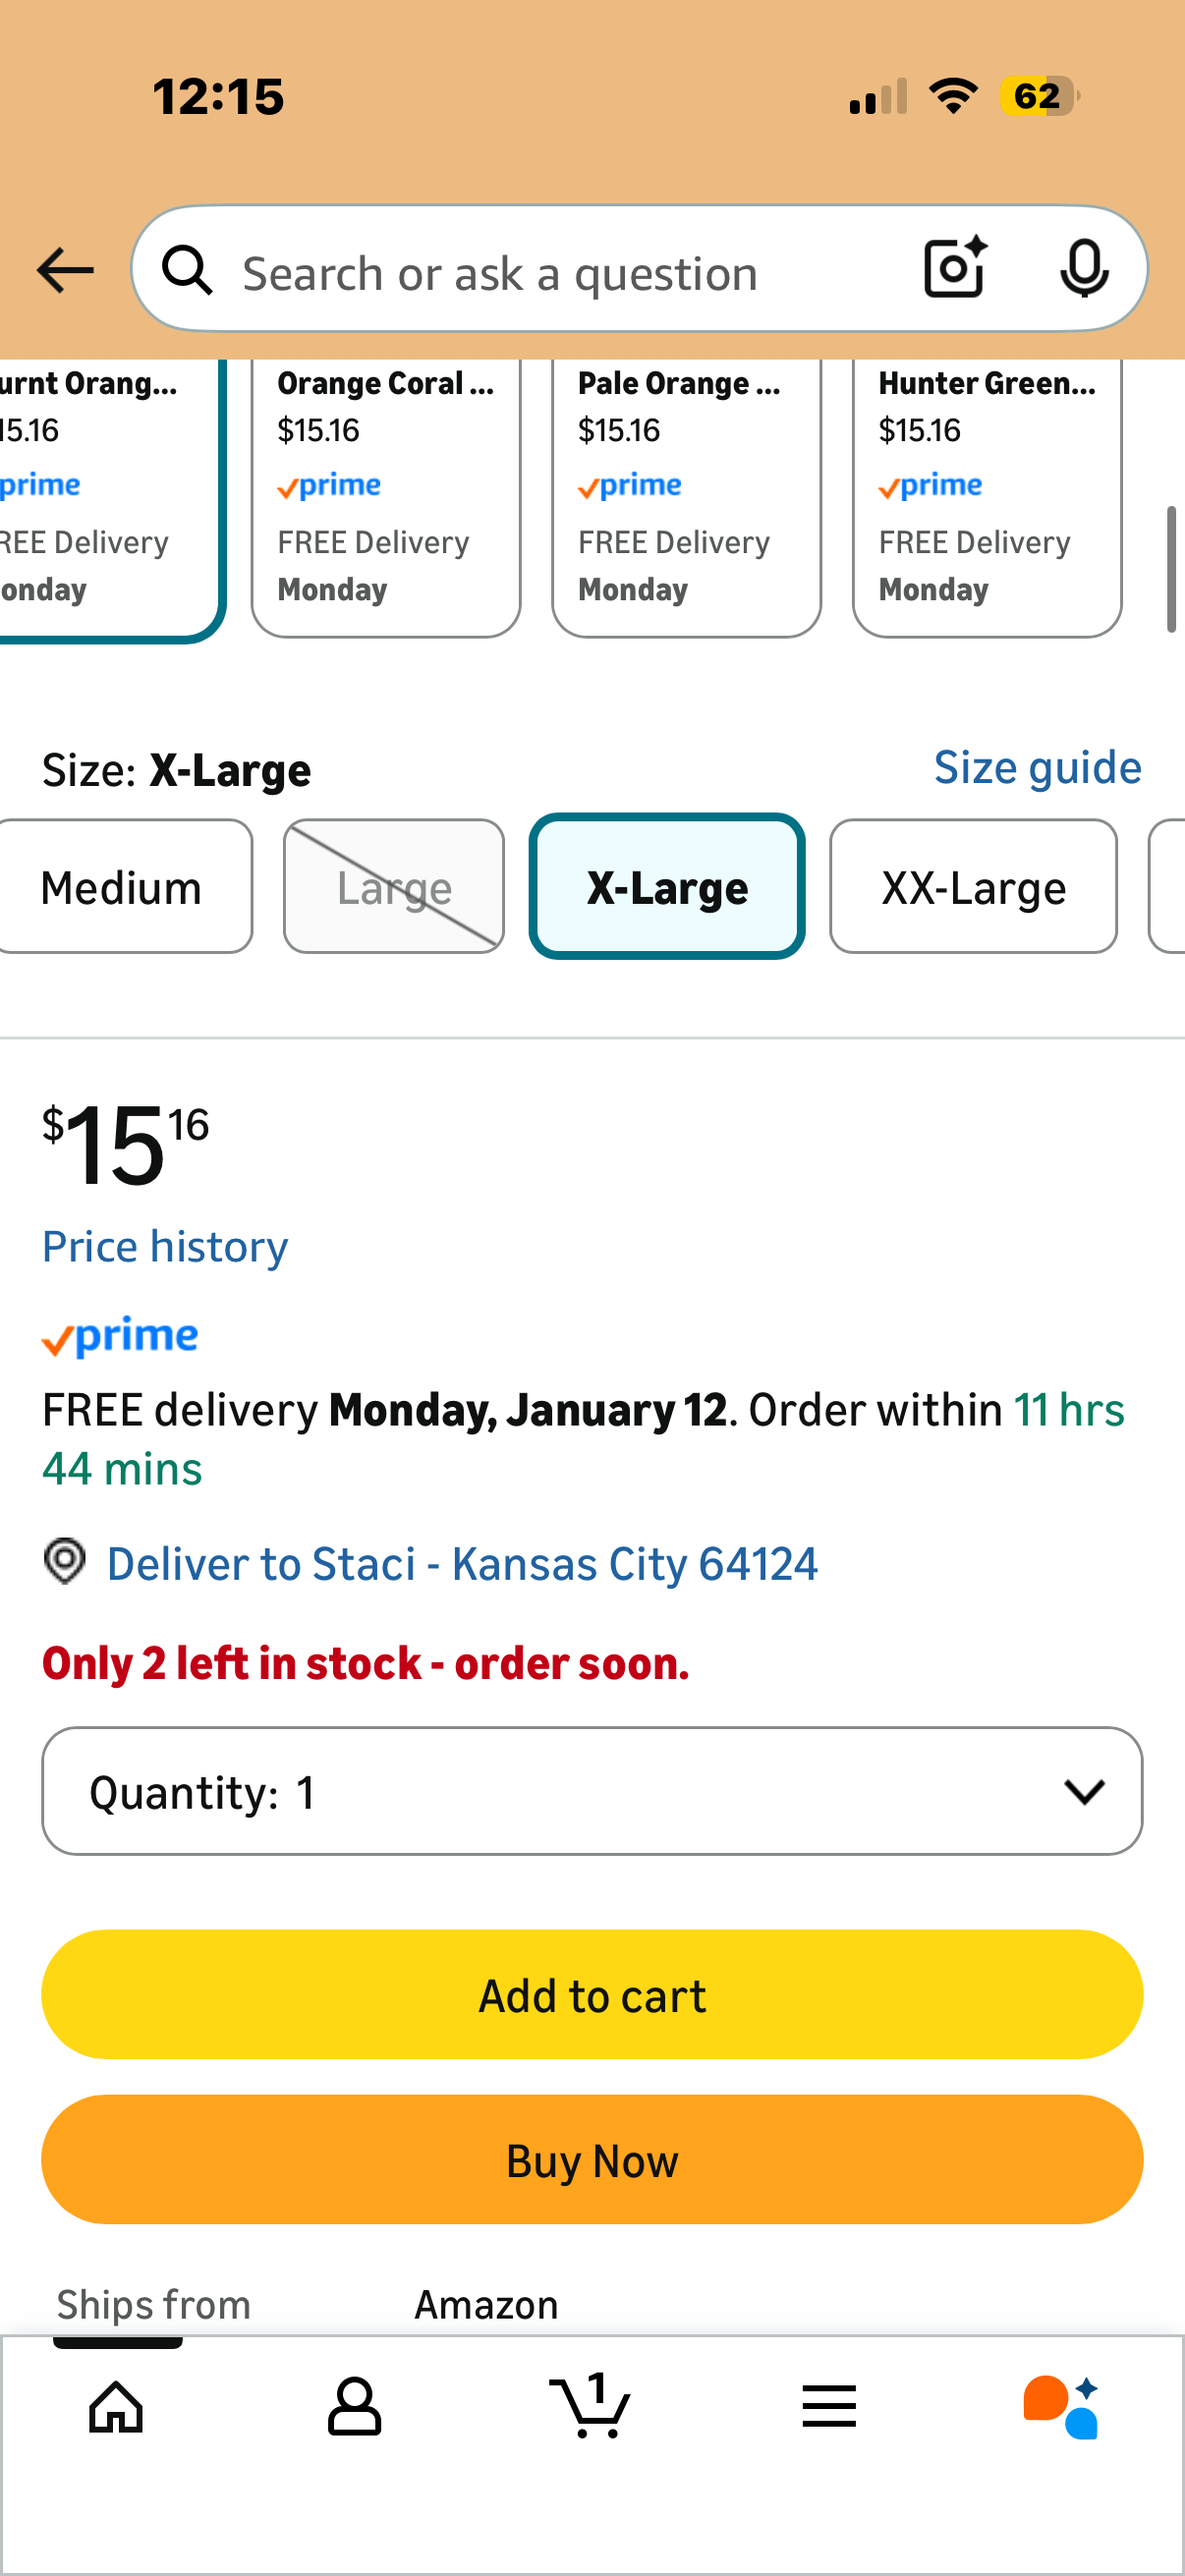Choose the Hunter Green color variant
This screenshot has height=2576, width=1185.
click(986, 494)
